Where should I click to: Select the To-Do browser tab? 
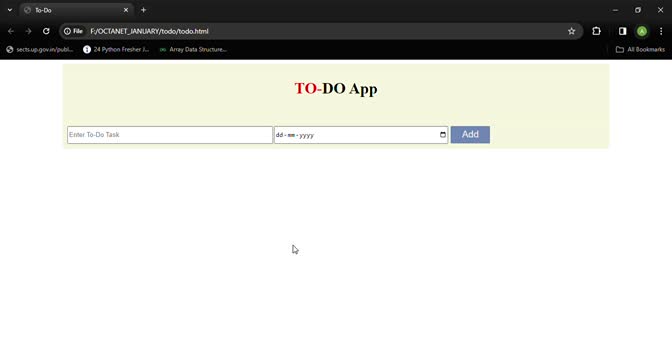[x=76, y=10]
